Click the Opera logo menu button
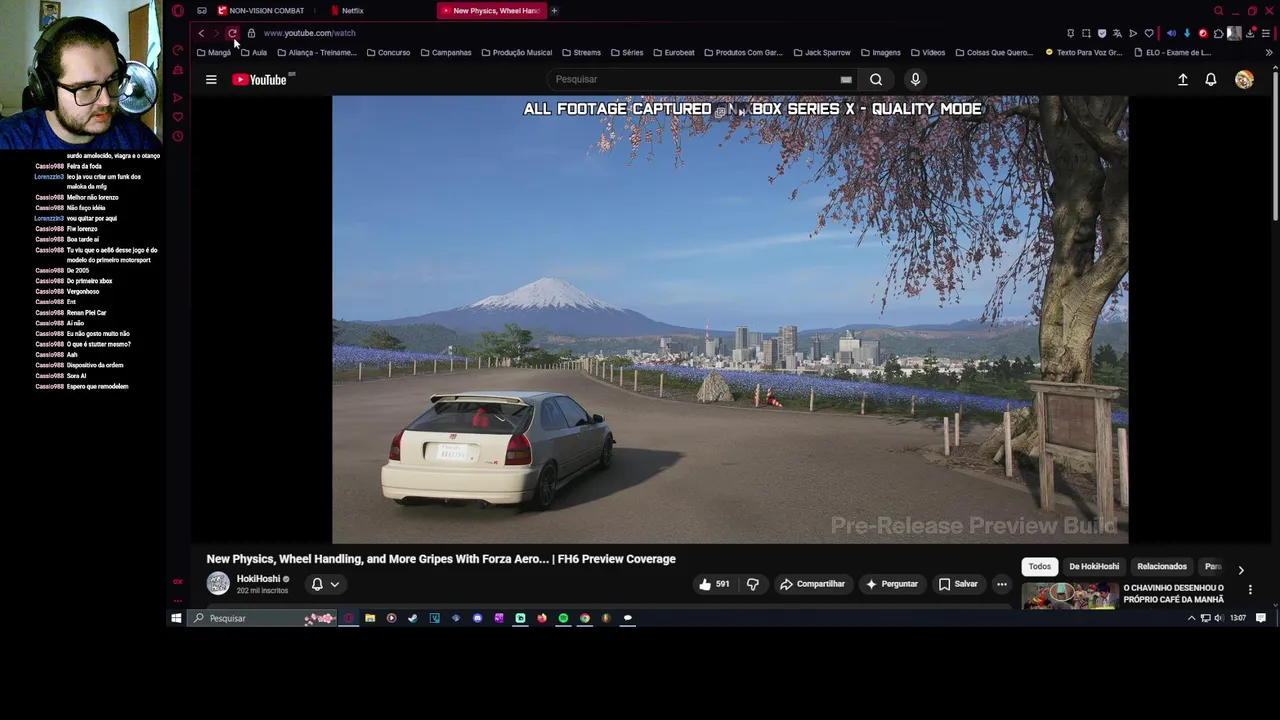1280x720 pixels. [178, 10]
